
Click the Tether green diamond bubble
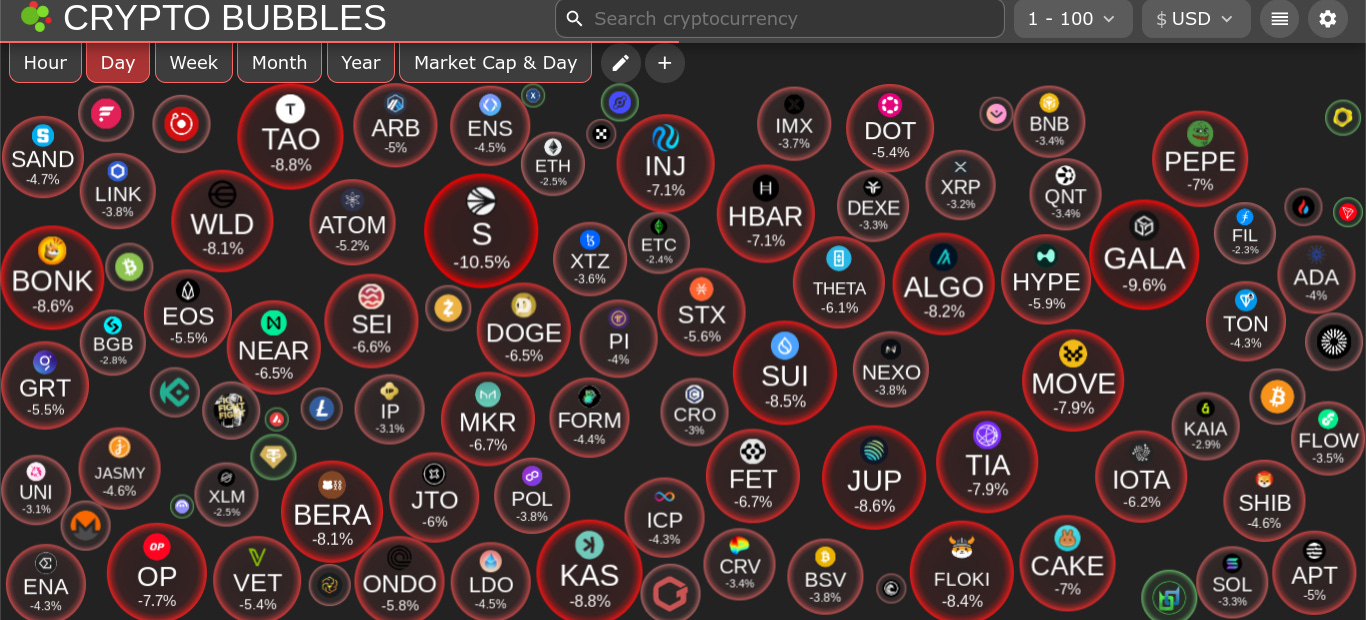point(273,457)
